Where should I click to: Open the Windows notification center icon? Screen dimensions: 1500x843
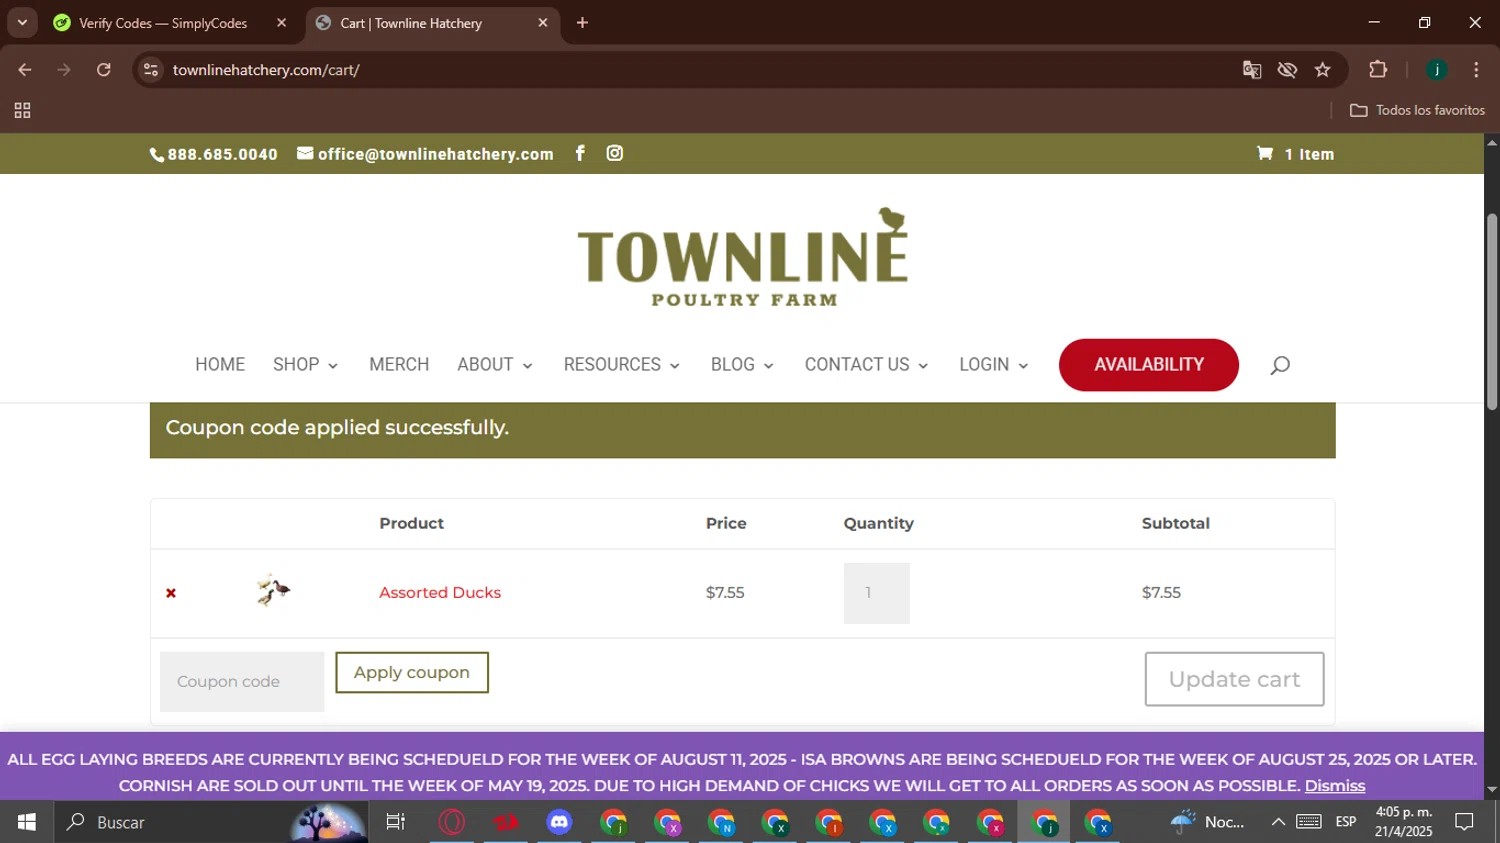point(1464,822)
